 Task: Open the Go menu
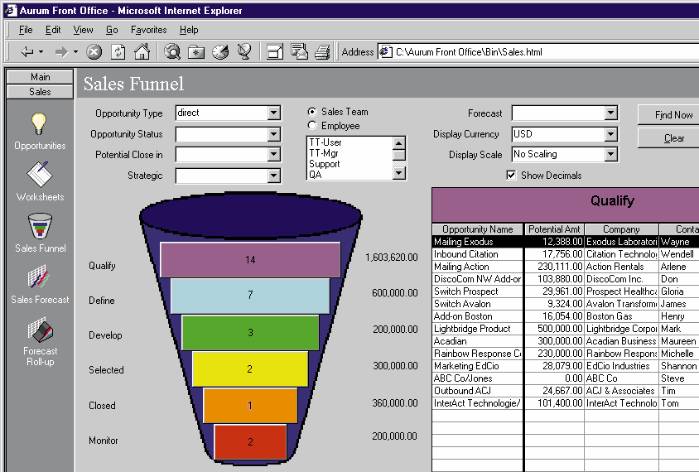click(112, 30)
